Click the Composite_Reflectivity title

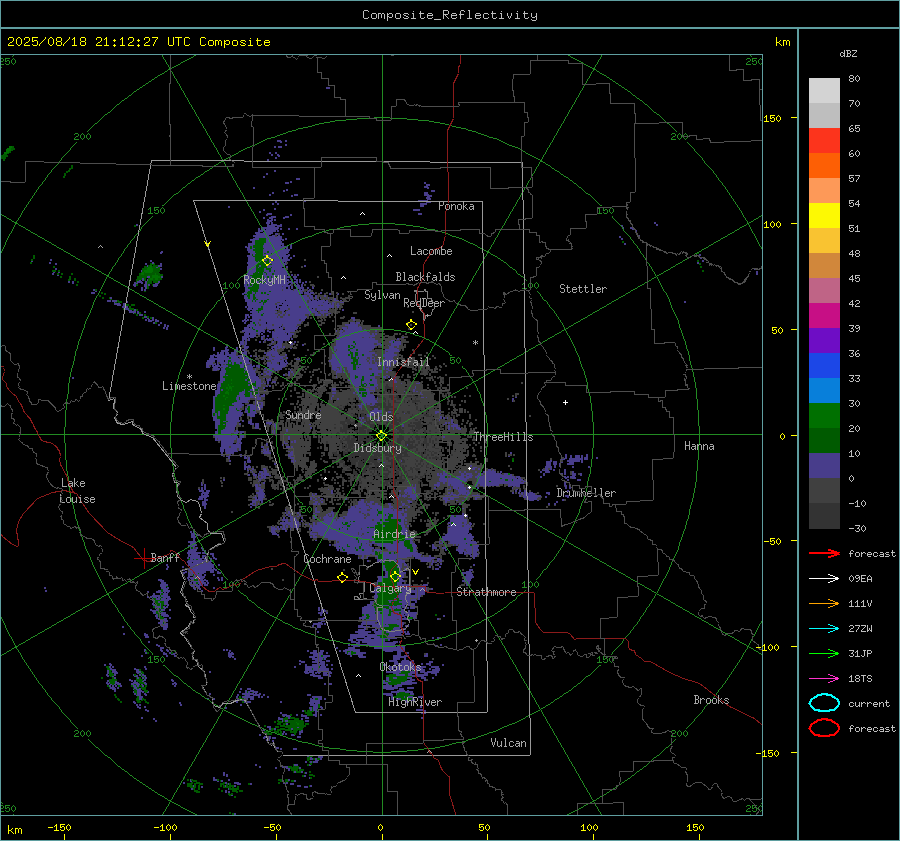(x=449, y=15)
